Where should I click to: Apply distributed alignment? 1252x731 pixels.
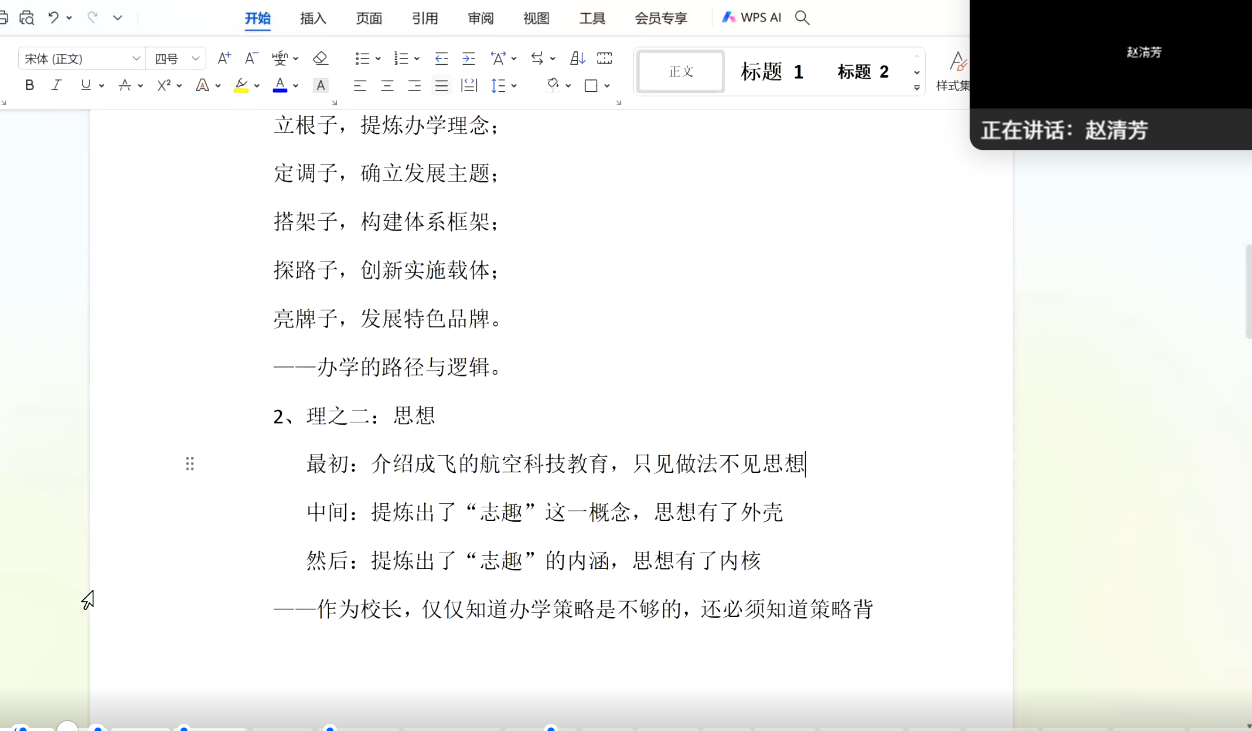[468, 86]
